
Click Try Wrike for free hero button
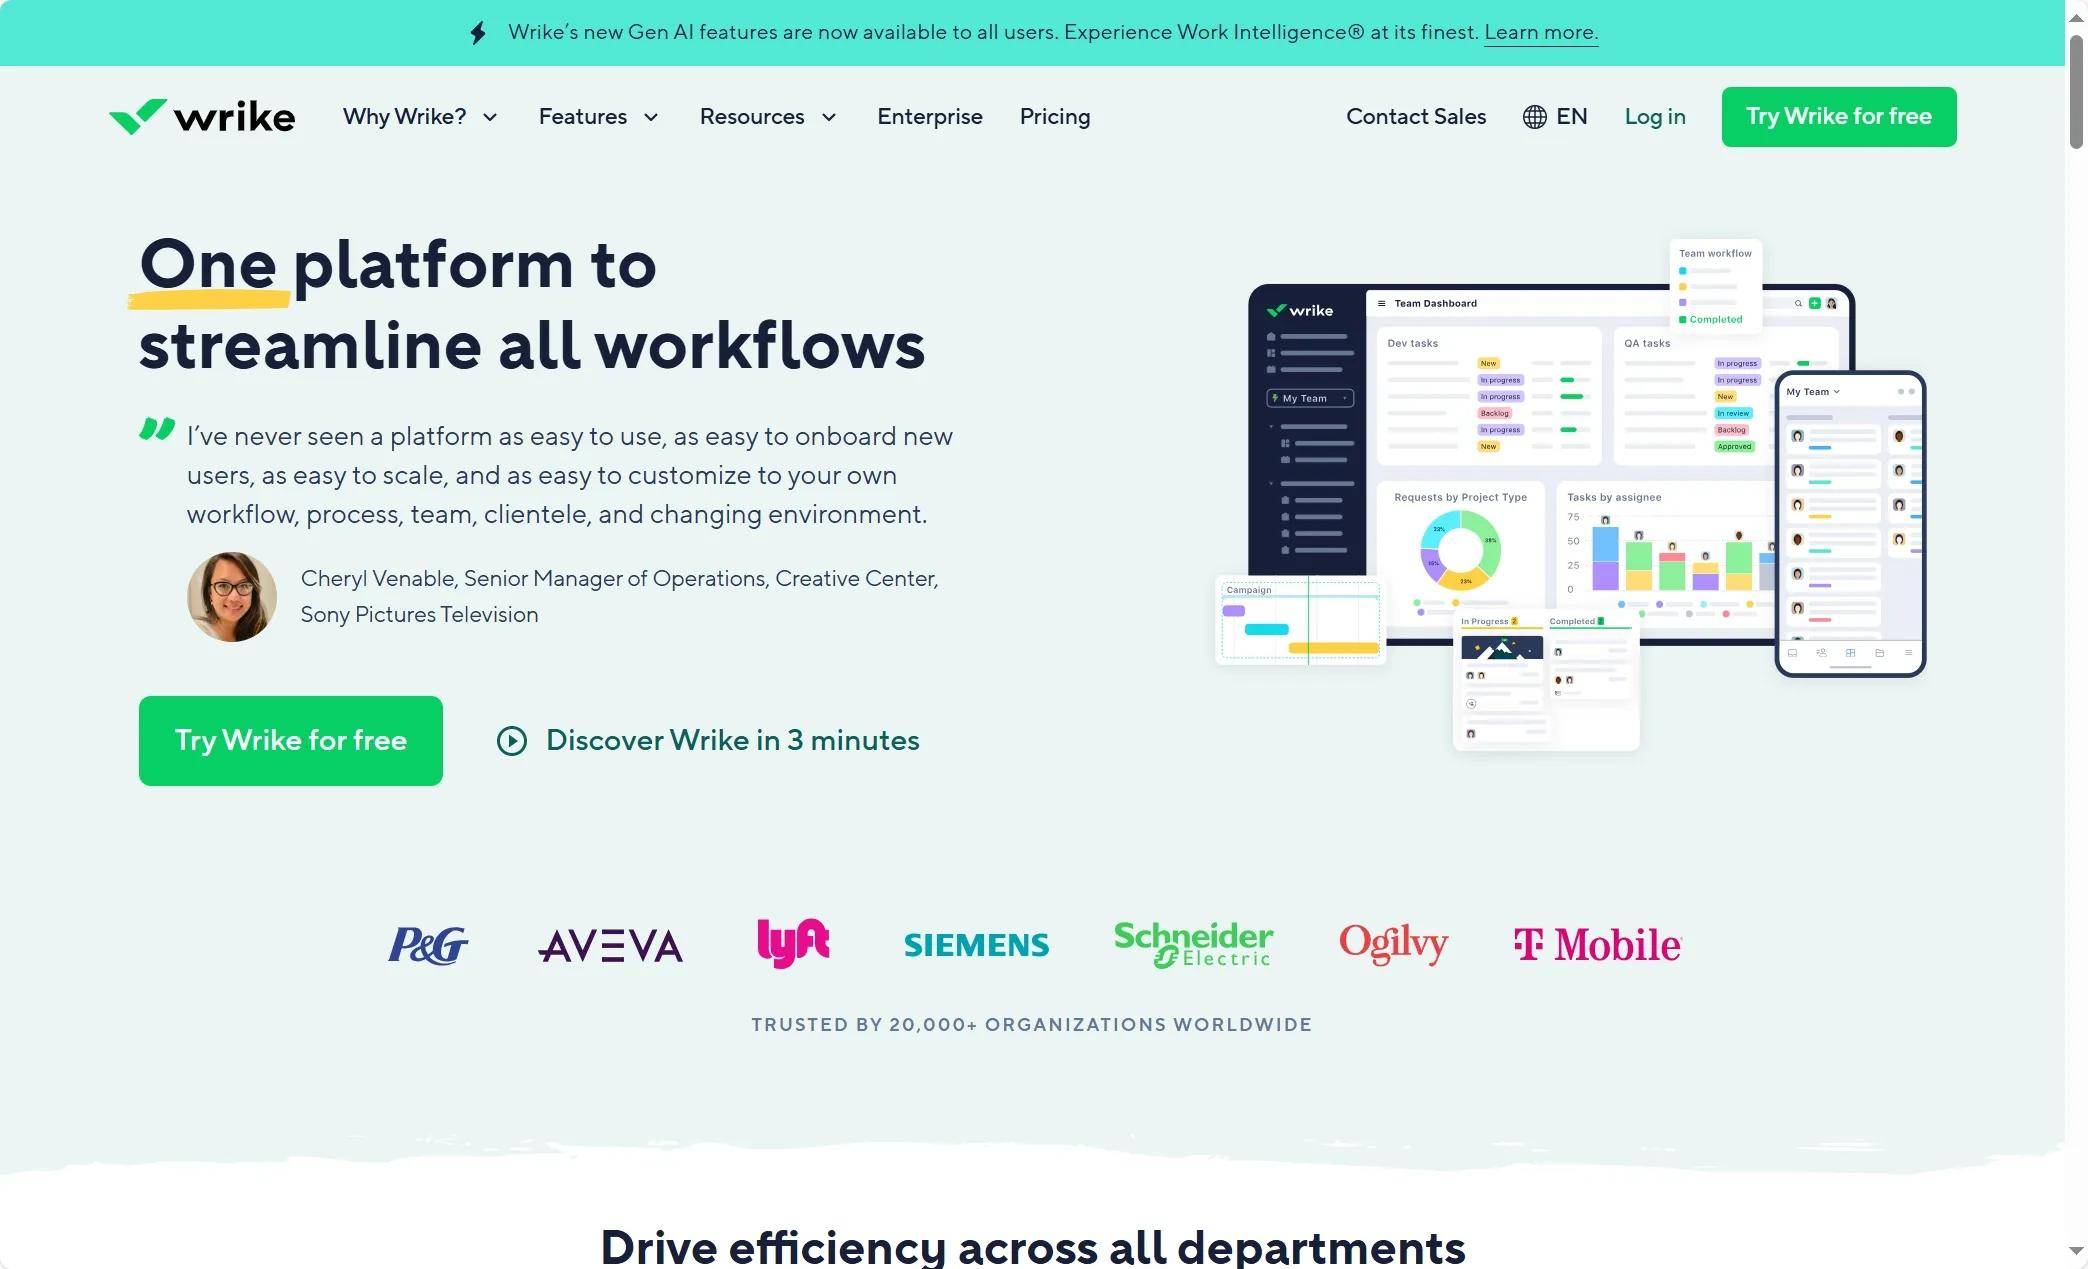(x=289, y=740)
